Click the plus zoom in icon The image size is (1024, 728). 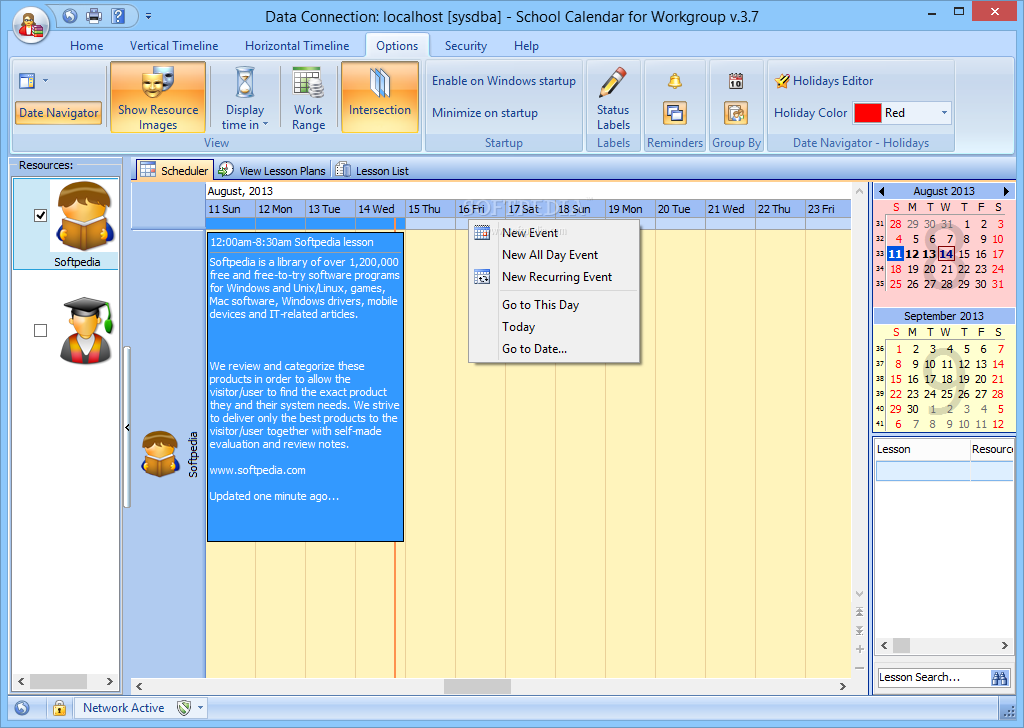tap(859, 649)
